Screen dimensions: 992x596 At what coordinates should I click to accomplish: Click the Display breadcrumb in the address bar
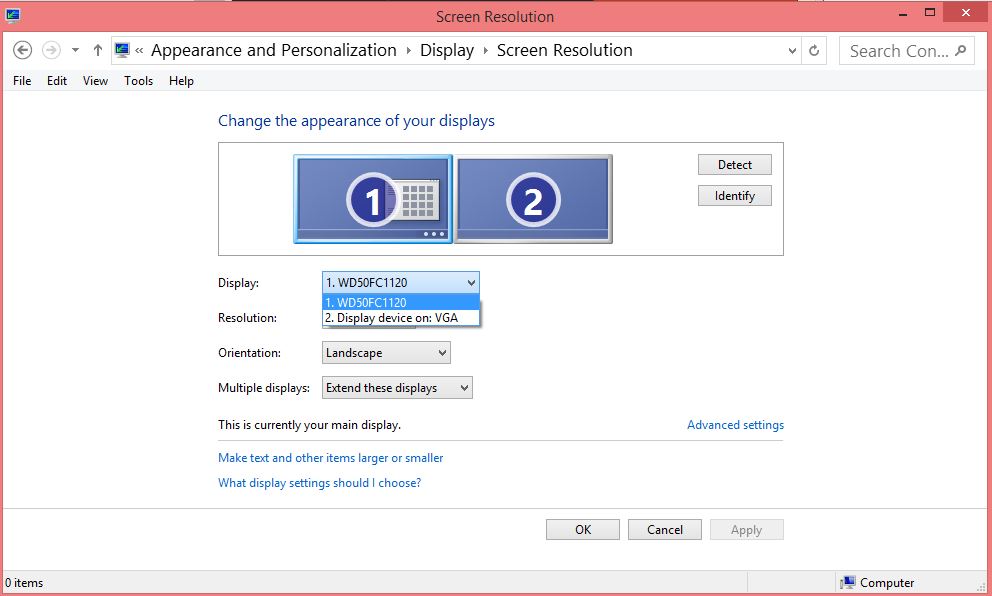[x=447, y=49]
